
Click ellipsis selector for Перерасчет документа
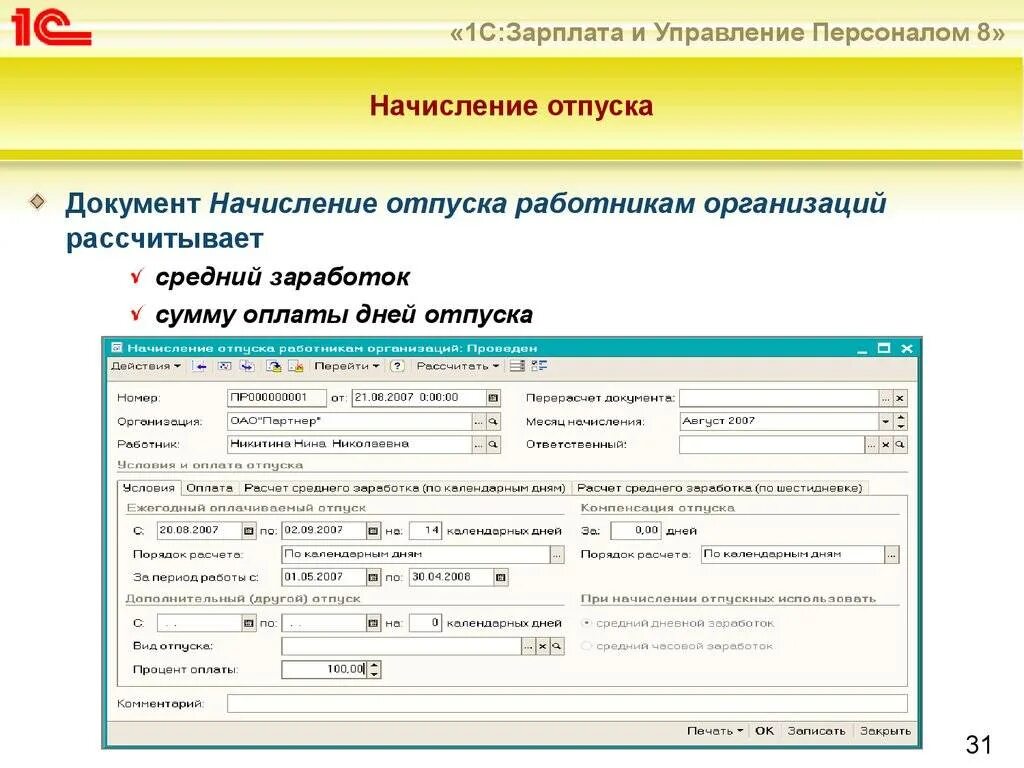[886, 398]
